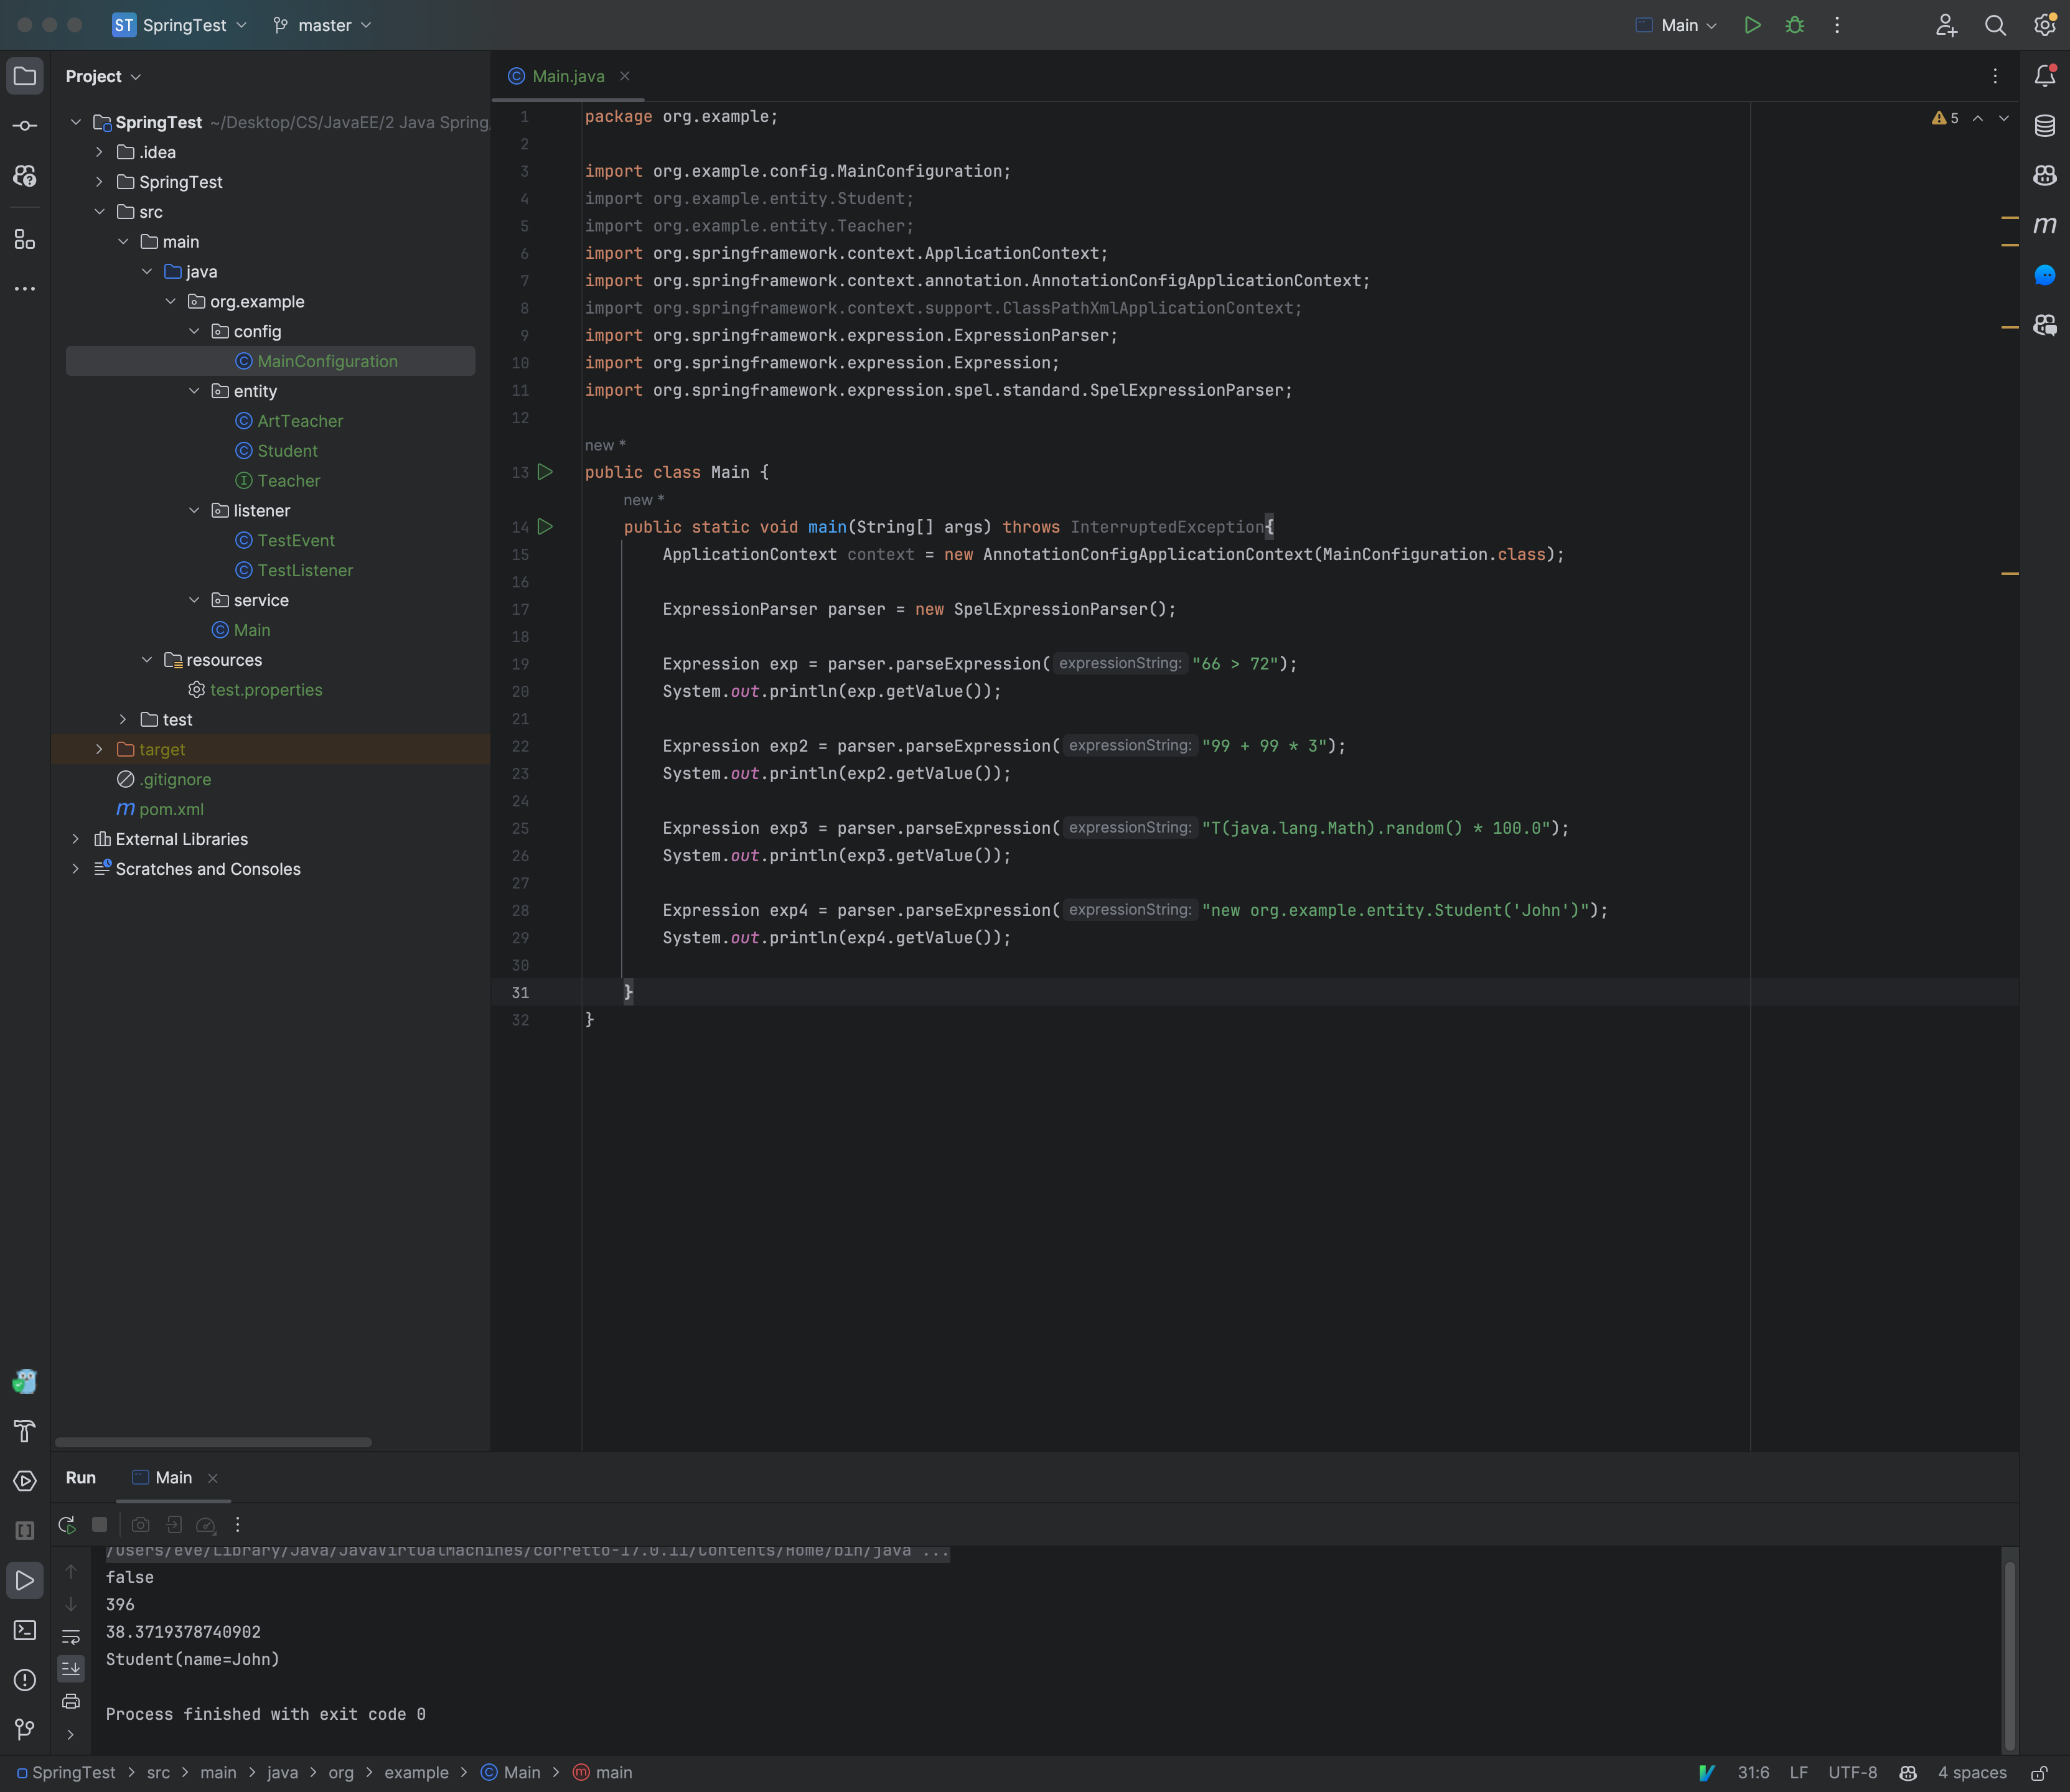Select the Main tab in the Run panel

(x=173, y=1477)
